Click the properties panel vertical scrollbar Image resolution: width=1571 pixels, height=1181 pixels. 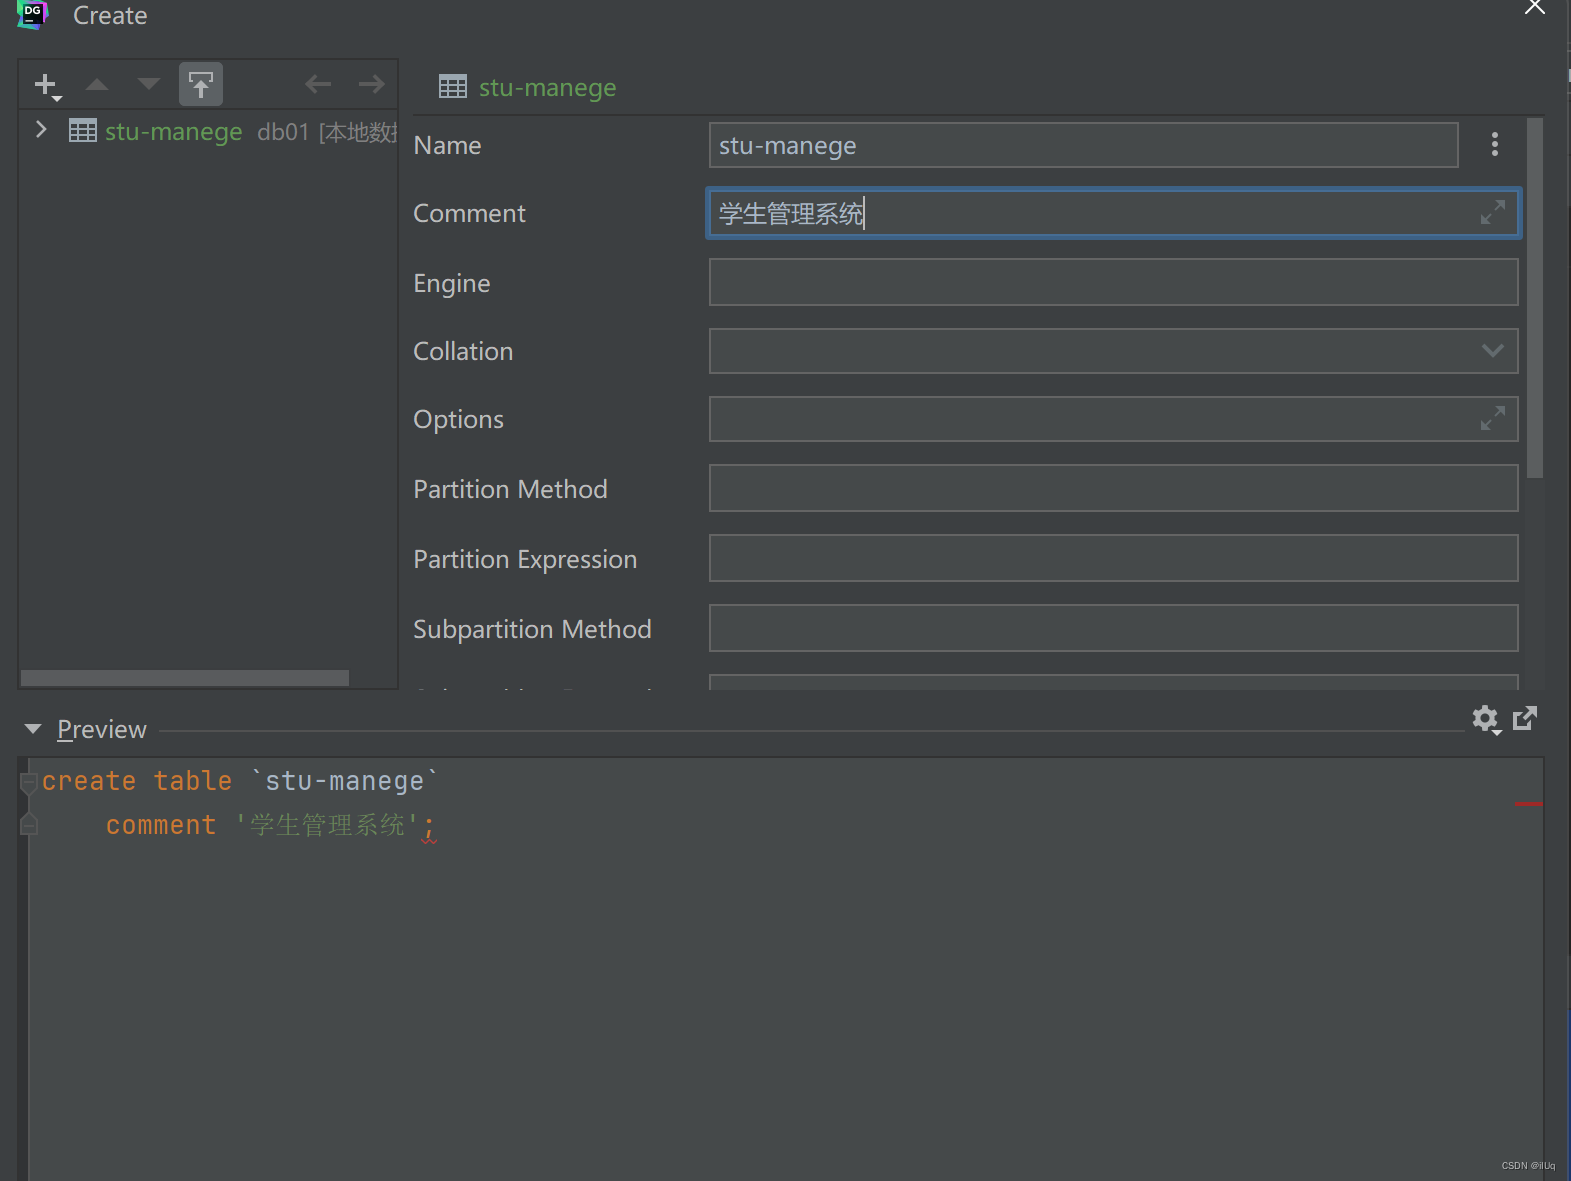pos(1535,298)
